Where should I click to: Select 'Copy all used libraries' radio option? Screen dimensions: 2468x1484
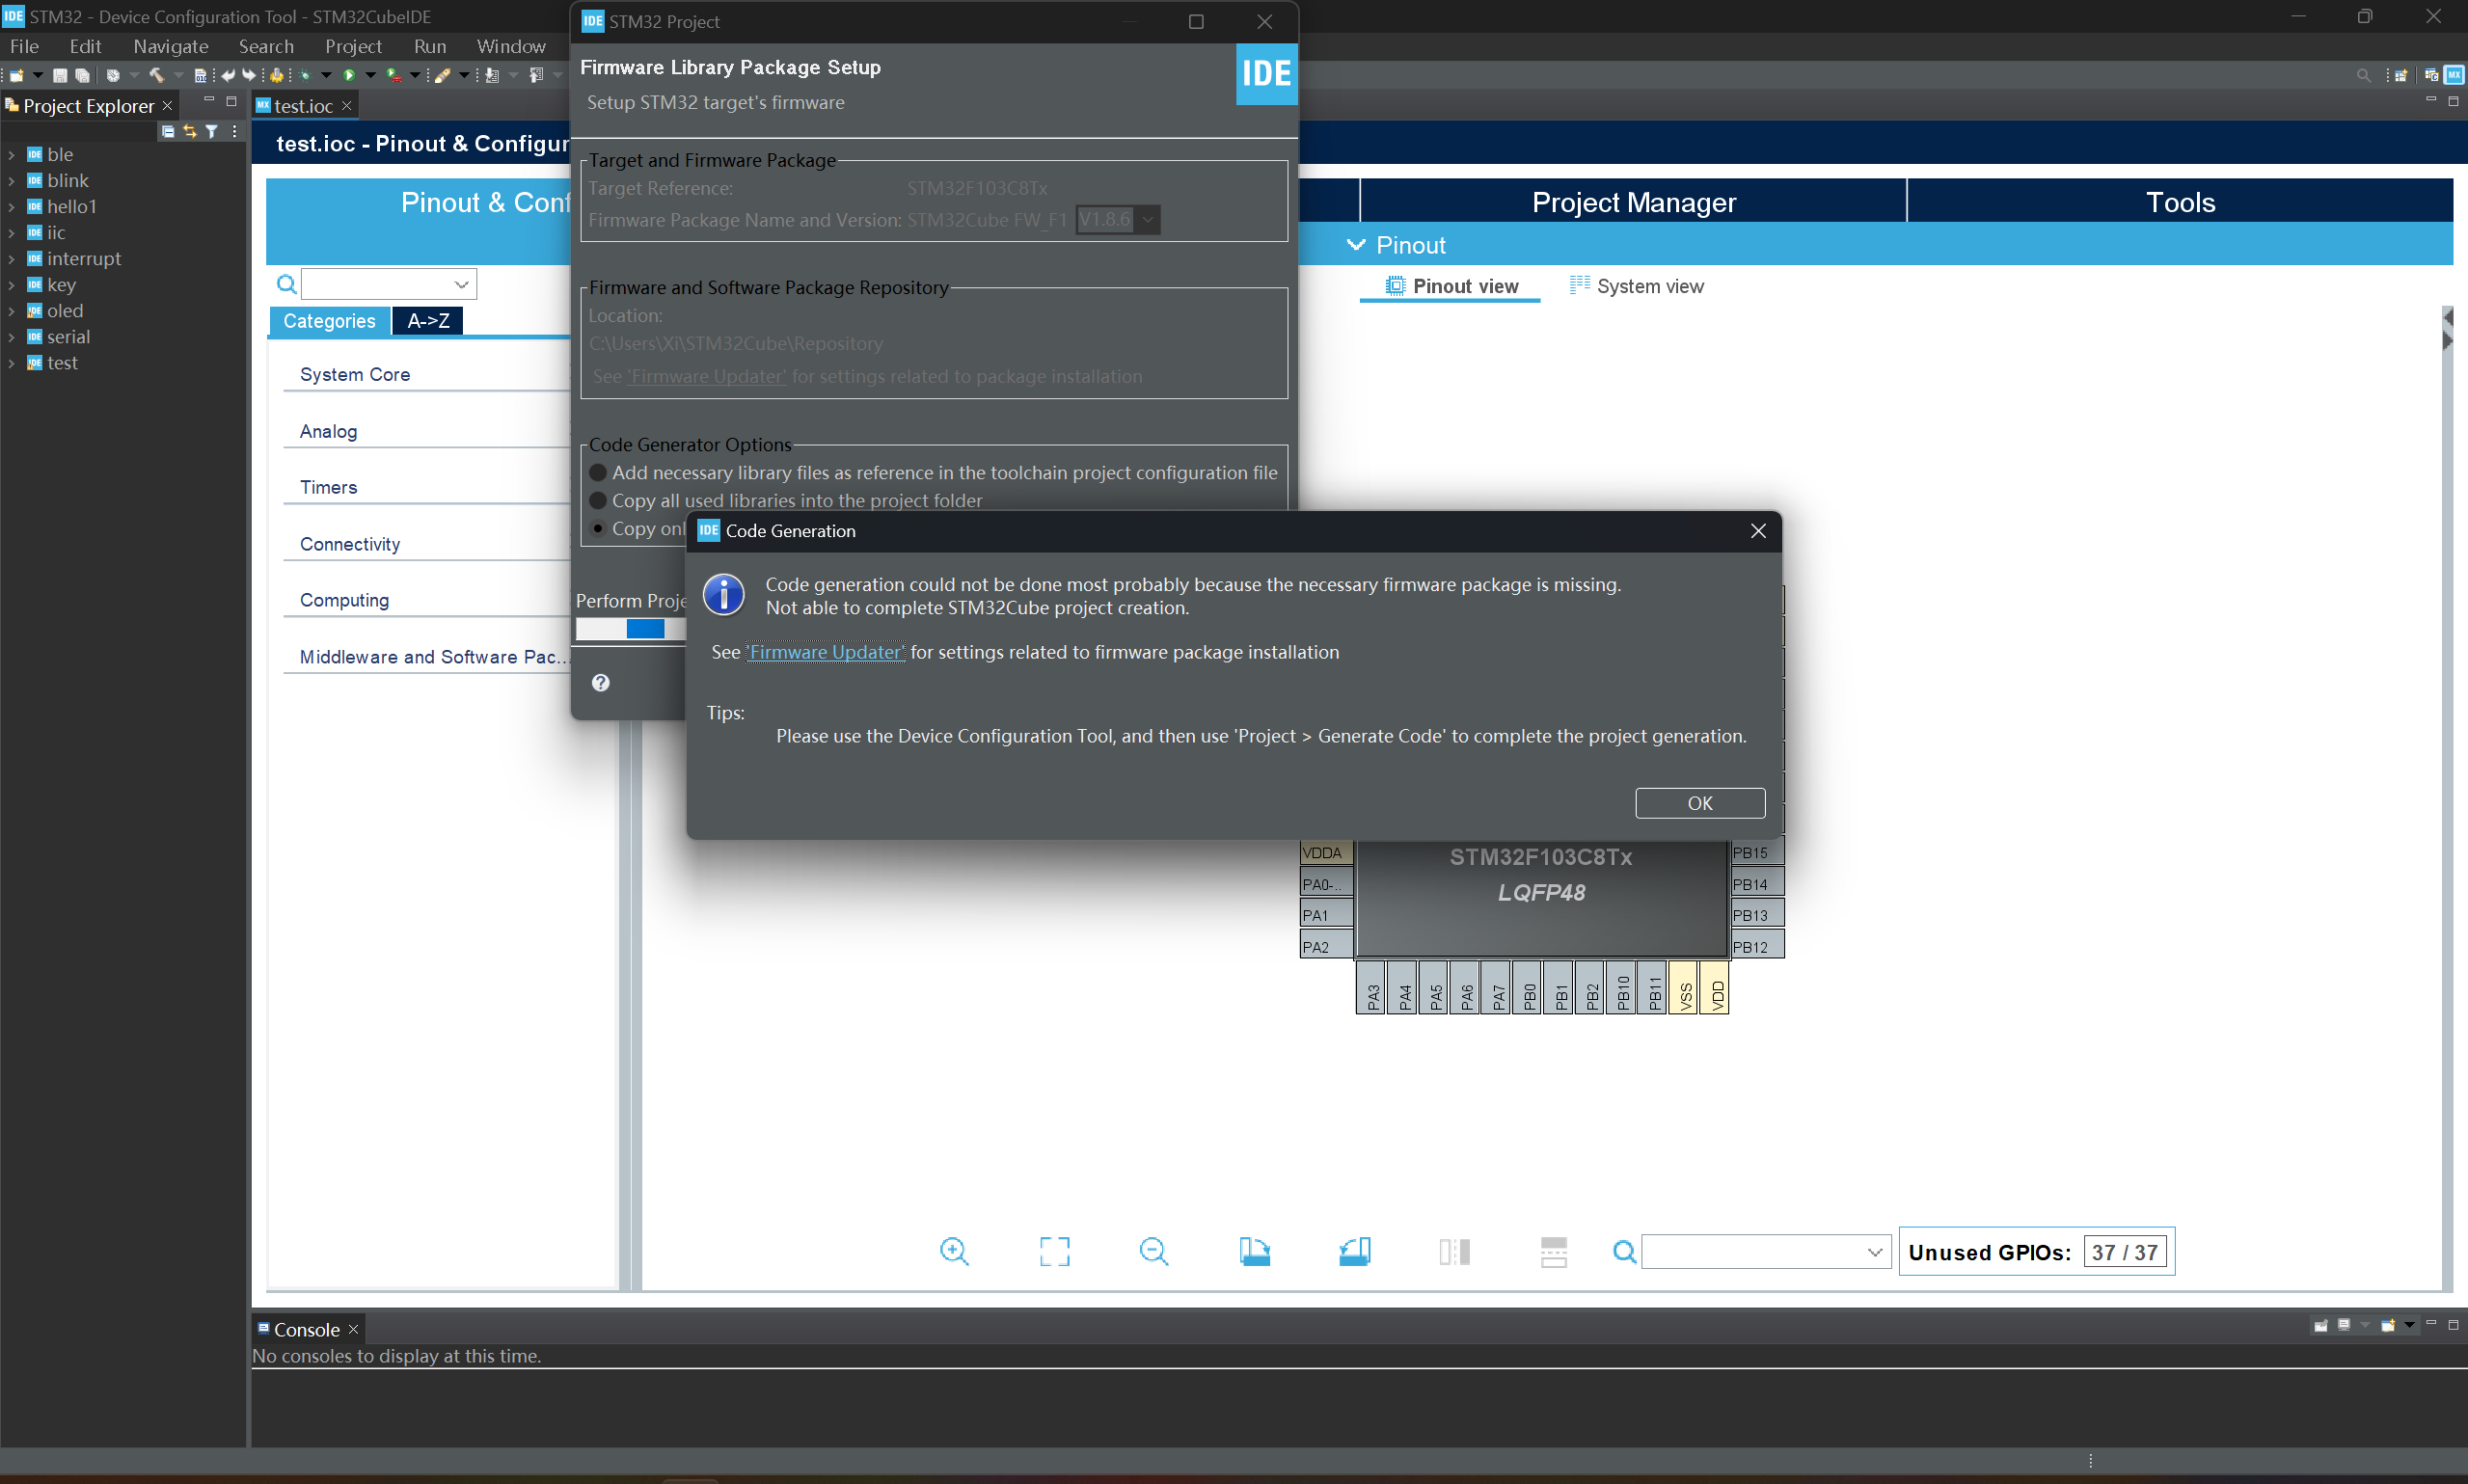pyautogui.click(x=598, y=500)
